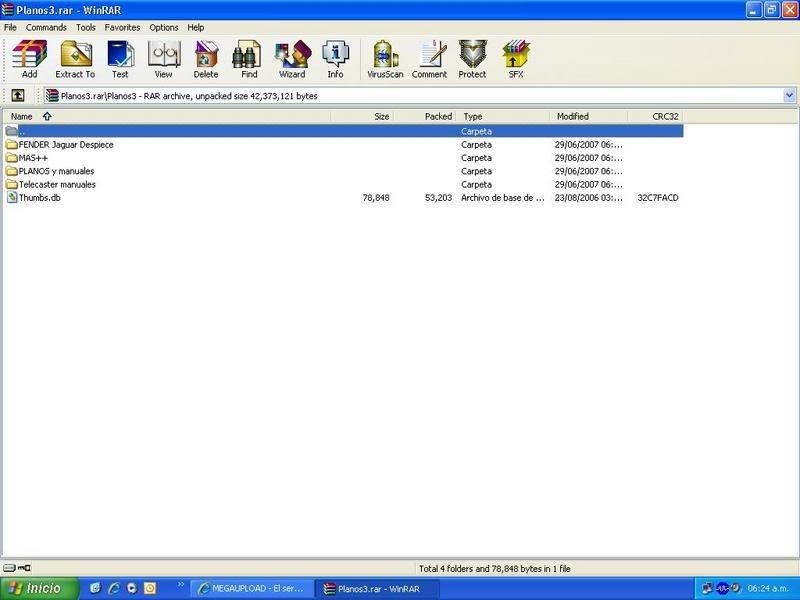The image size is (800, 600).
Task: Show archive Info
Action: (x=335, y=59)
